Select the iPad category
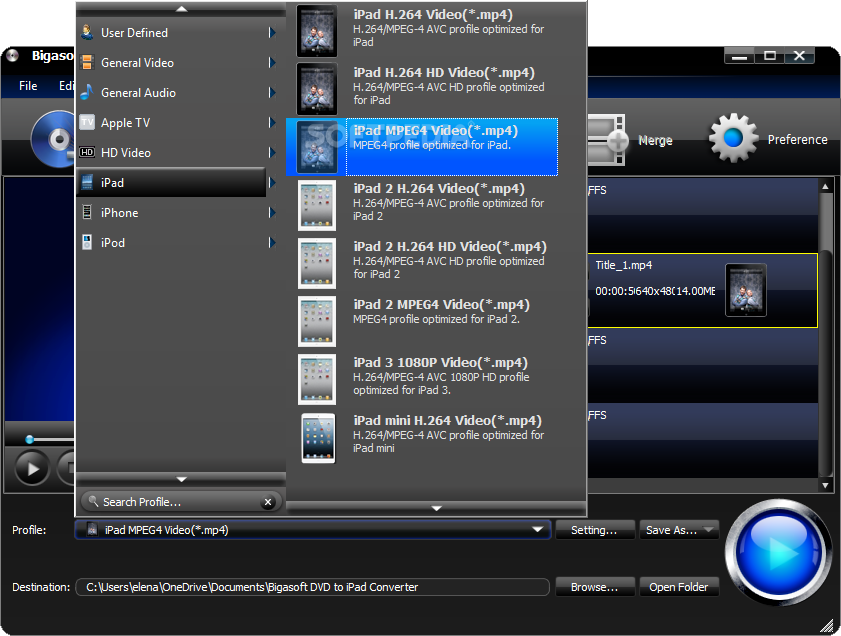The height and width of the screenshot is (636, 841). 172,183
